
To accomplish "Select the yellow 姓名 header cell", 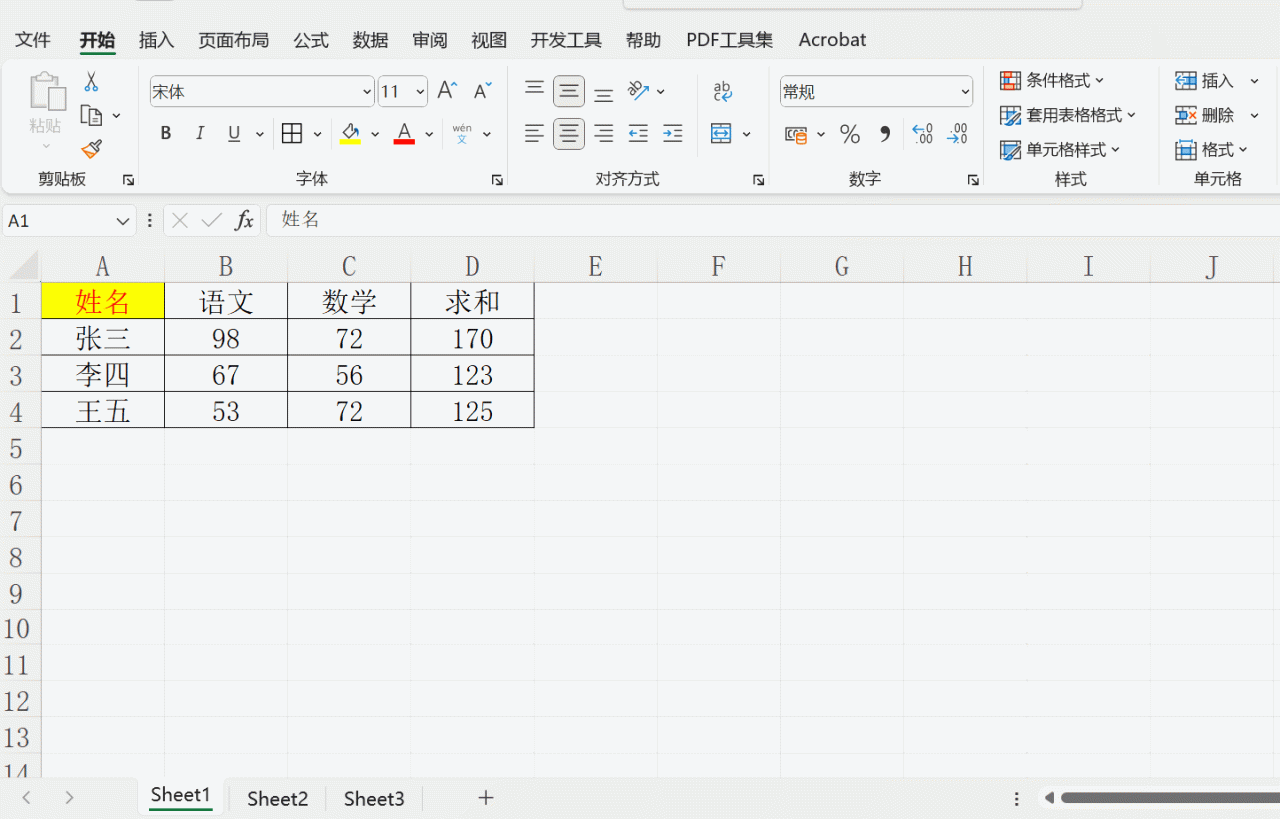I will point(103,301).
